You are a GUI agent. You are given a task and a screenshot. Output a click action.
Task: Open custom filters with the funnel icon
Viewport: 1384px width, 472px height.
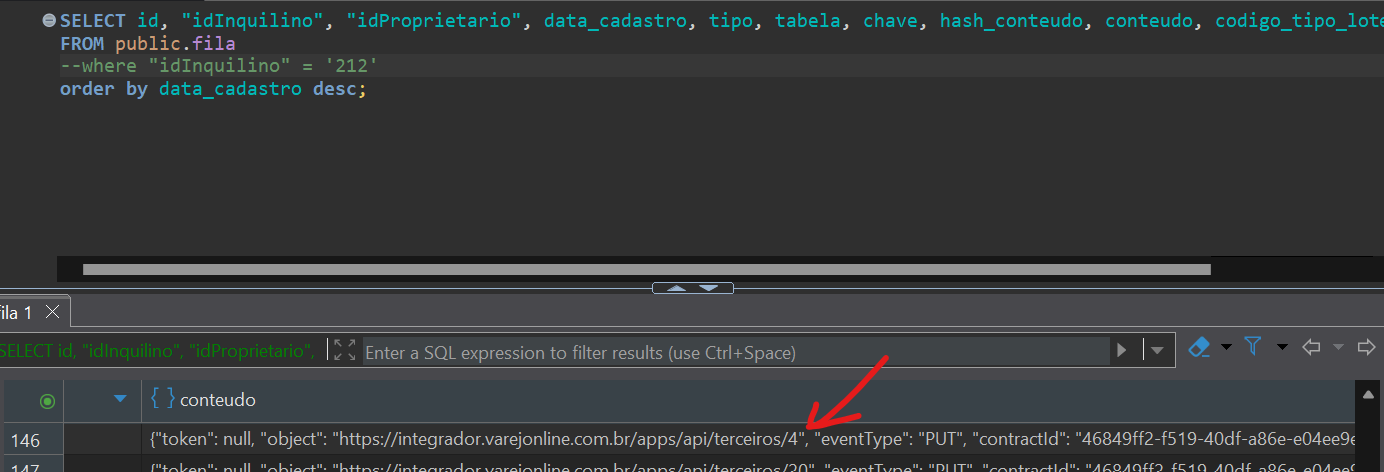coord(1253,346)
